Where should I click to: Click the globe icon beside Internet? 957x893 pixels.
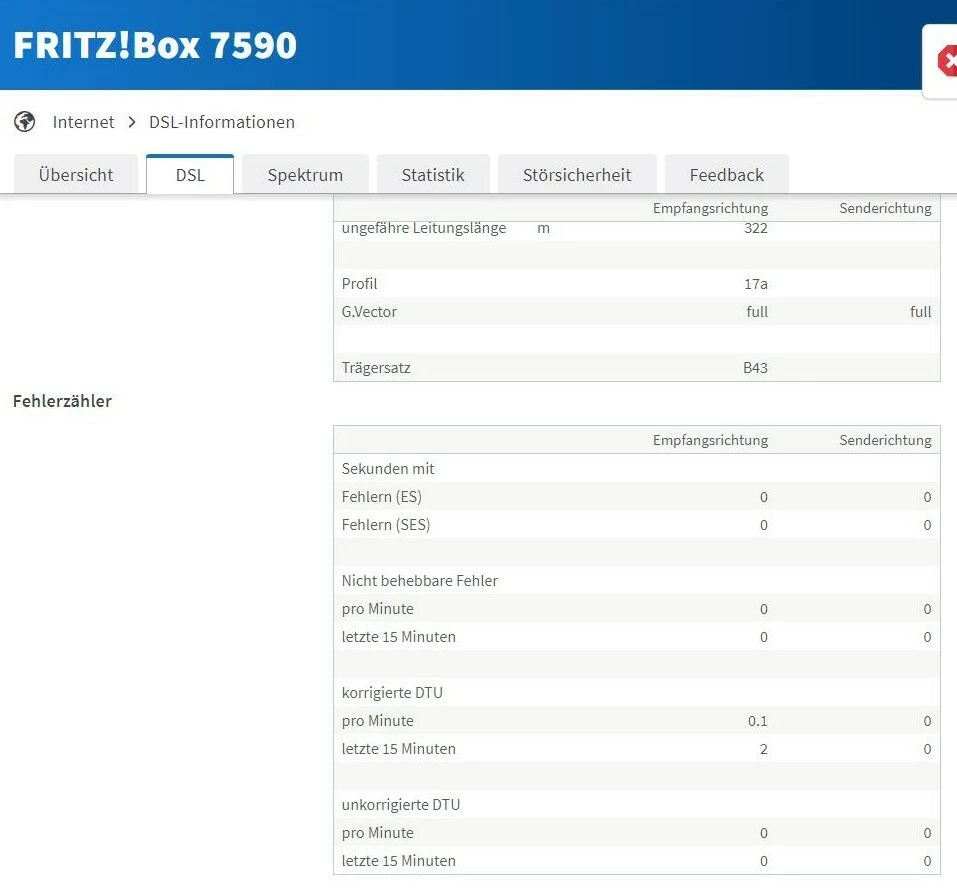[24, 122]
